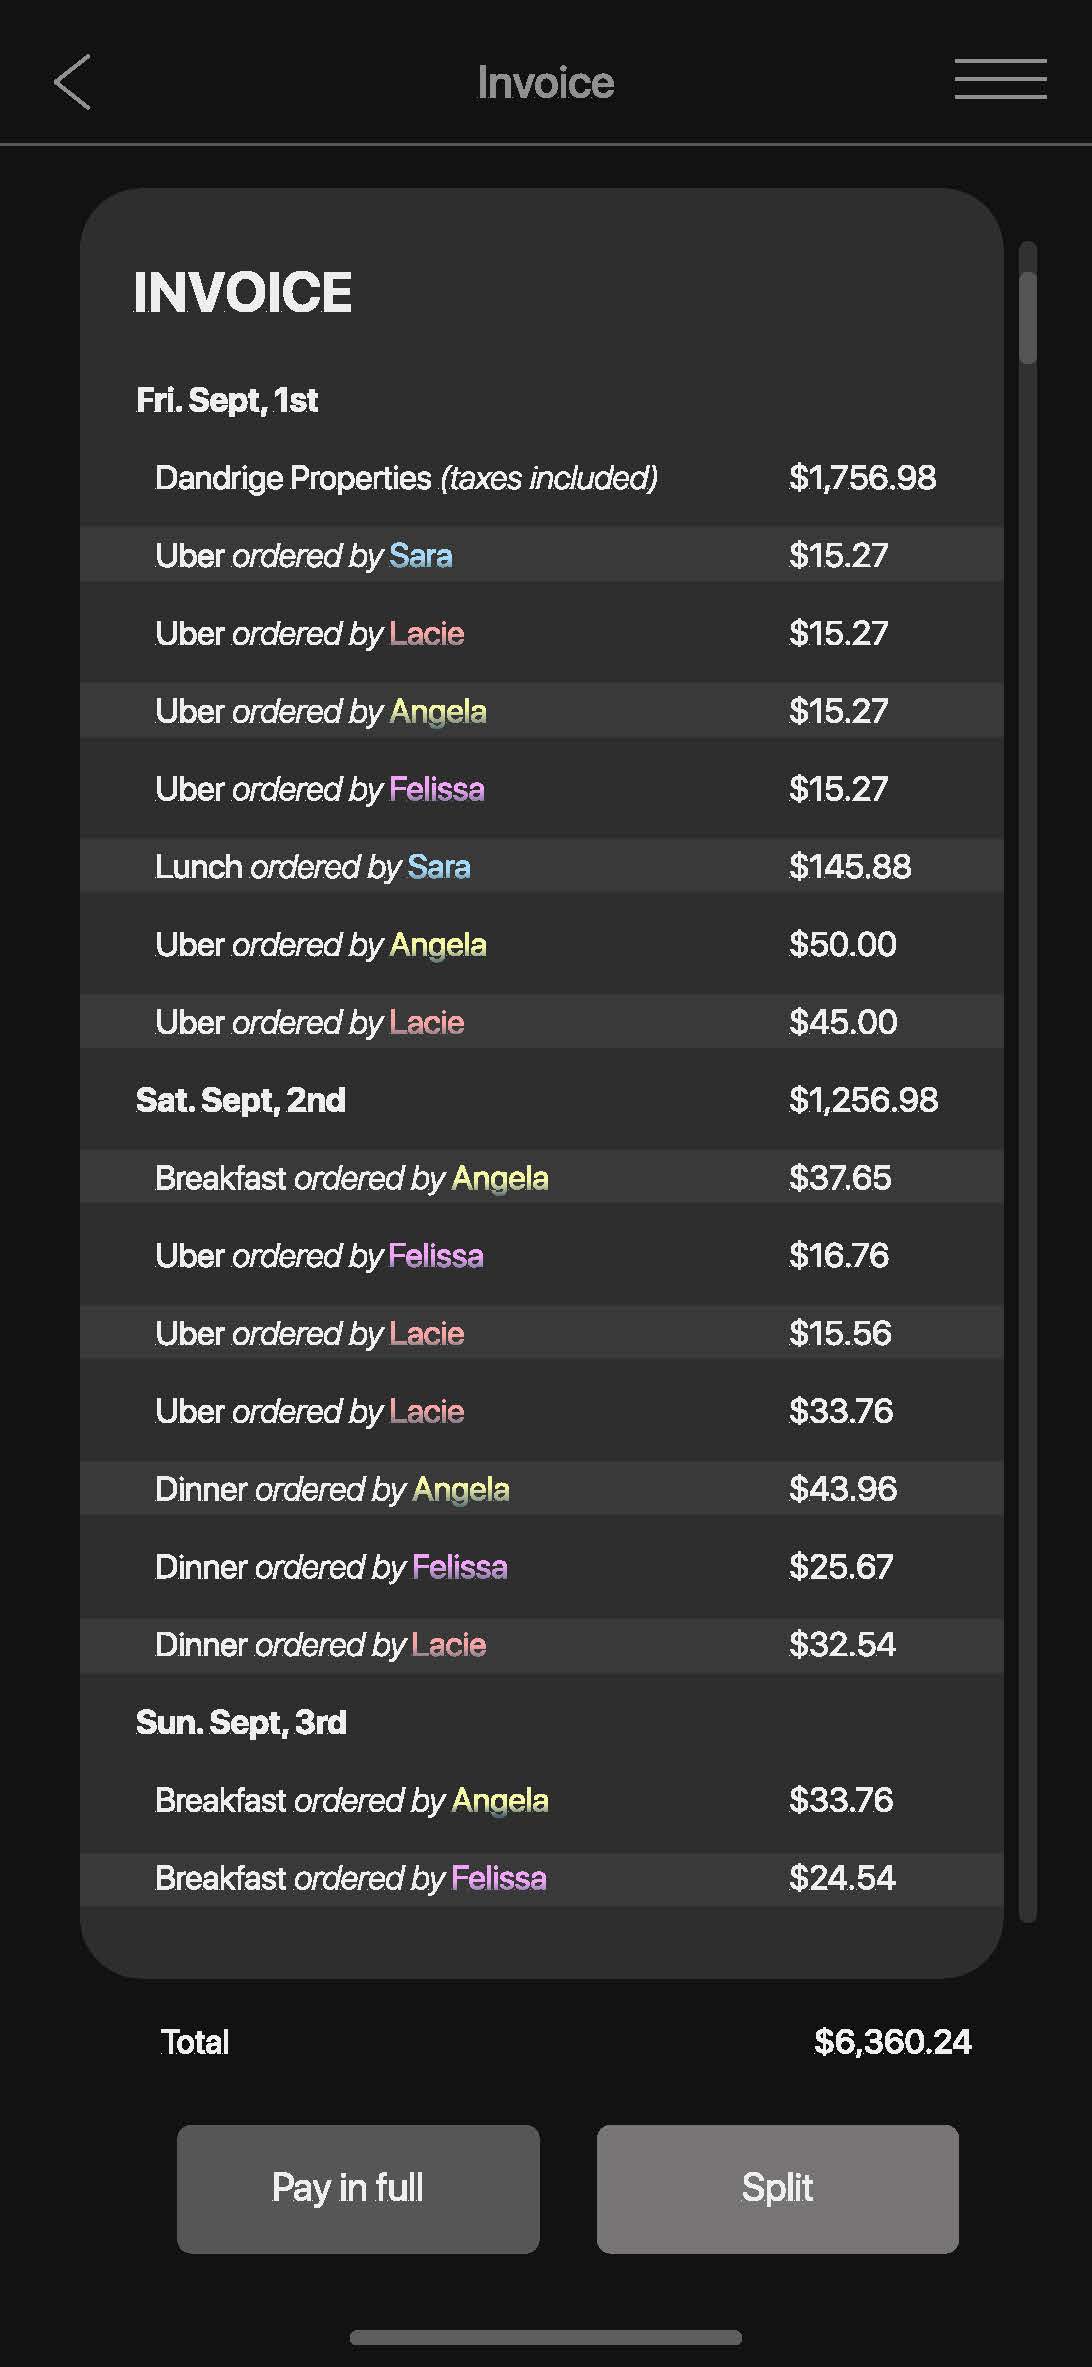Click the Sat. Sept, 2nd date header

pos(241,1100)
